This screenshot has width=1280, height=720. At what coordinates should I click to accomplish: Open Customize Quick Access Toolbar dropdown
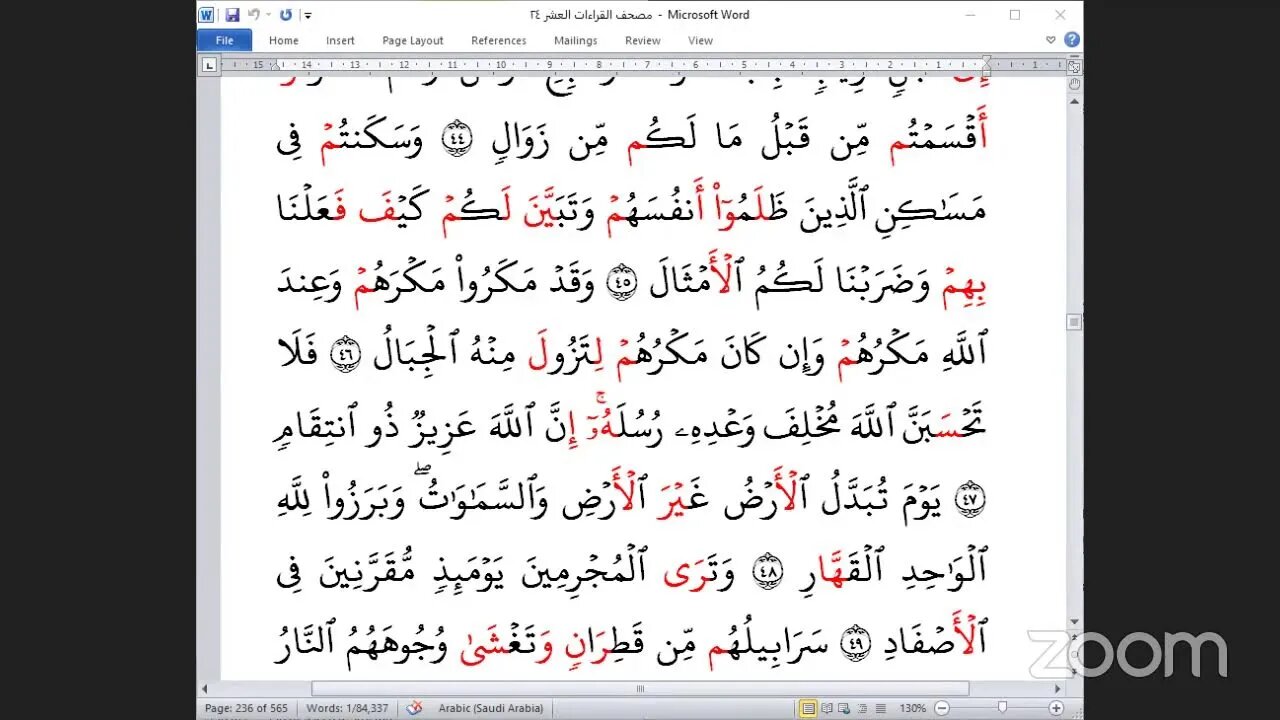point(308,15)
